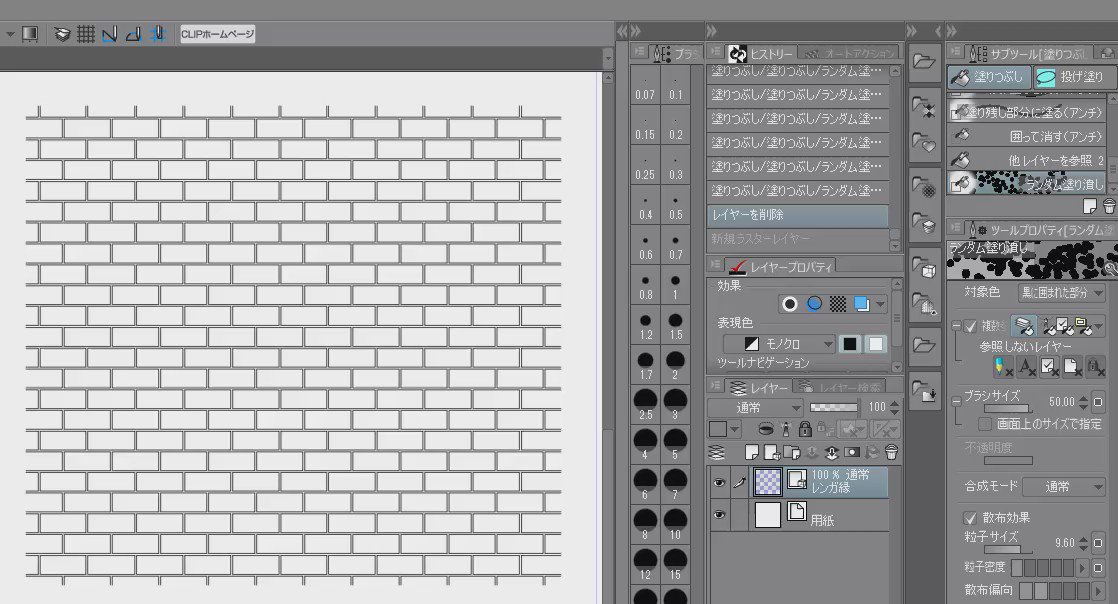Select the 投げ塗り subtool group
The width and height of the screenshot is (1118, 604).
tap(1075, 76)
